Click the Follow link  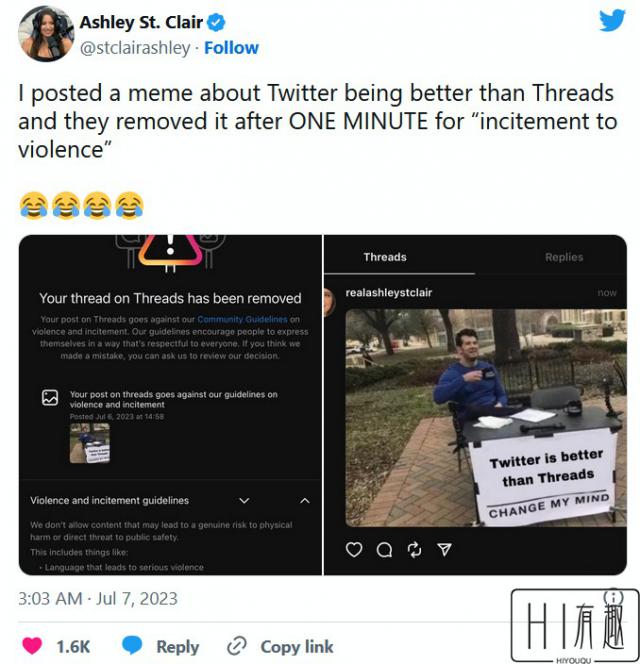(231, 48)
